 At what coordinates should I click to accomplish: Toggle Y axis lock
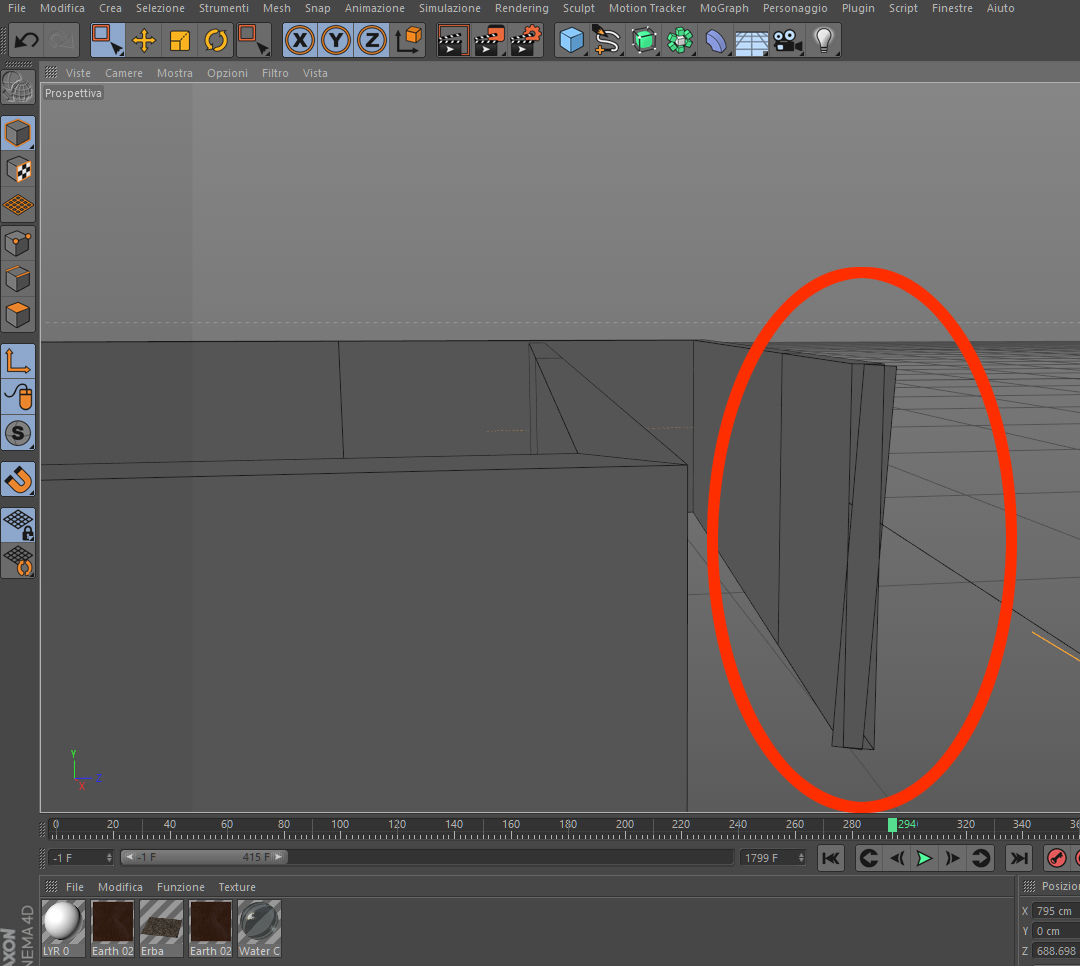tap(335, 40)
